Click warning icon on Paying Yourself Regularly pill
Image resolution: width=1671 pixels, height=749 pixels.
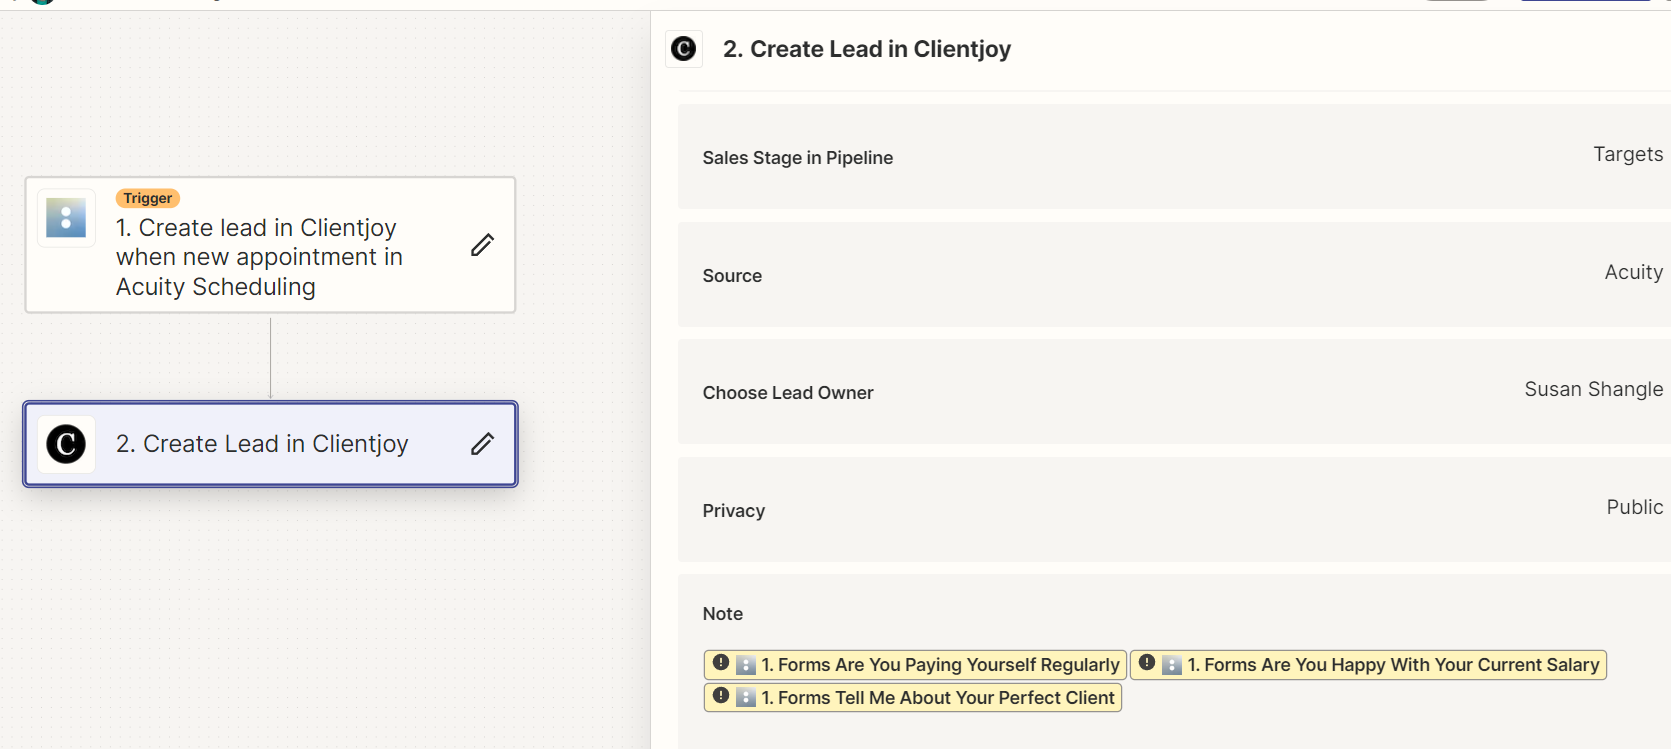coord(721,663)
